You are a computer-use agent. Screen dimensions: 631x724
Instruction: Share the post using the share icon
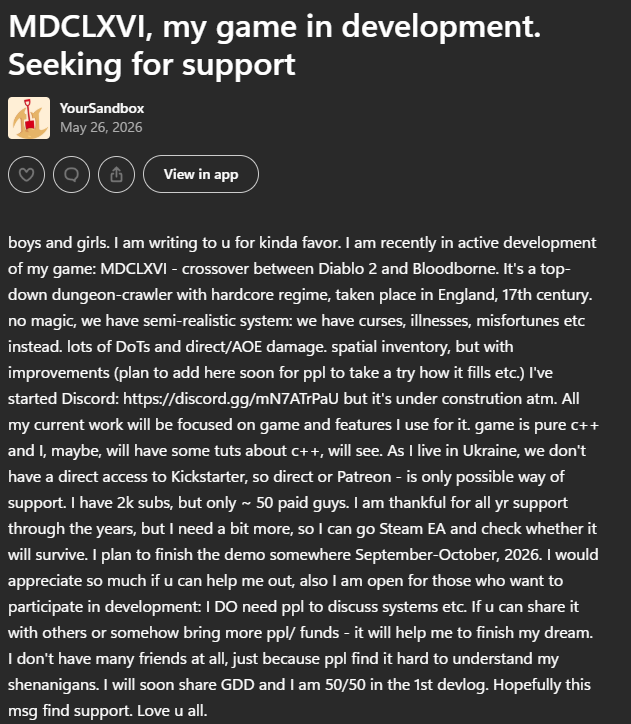(x=116, y=174)
